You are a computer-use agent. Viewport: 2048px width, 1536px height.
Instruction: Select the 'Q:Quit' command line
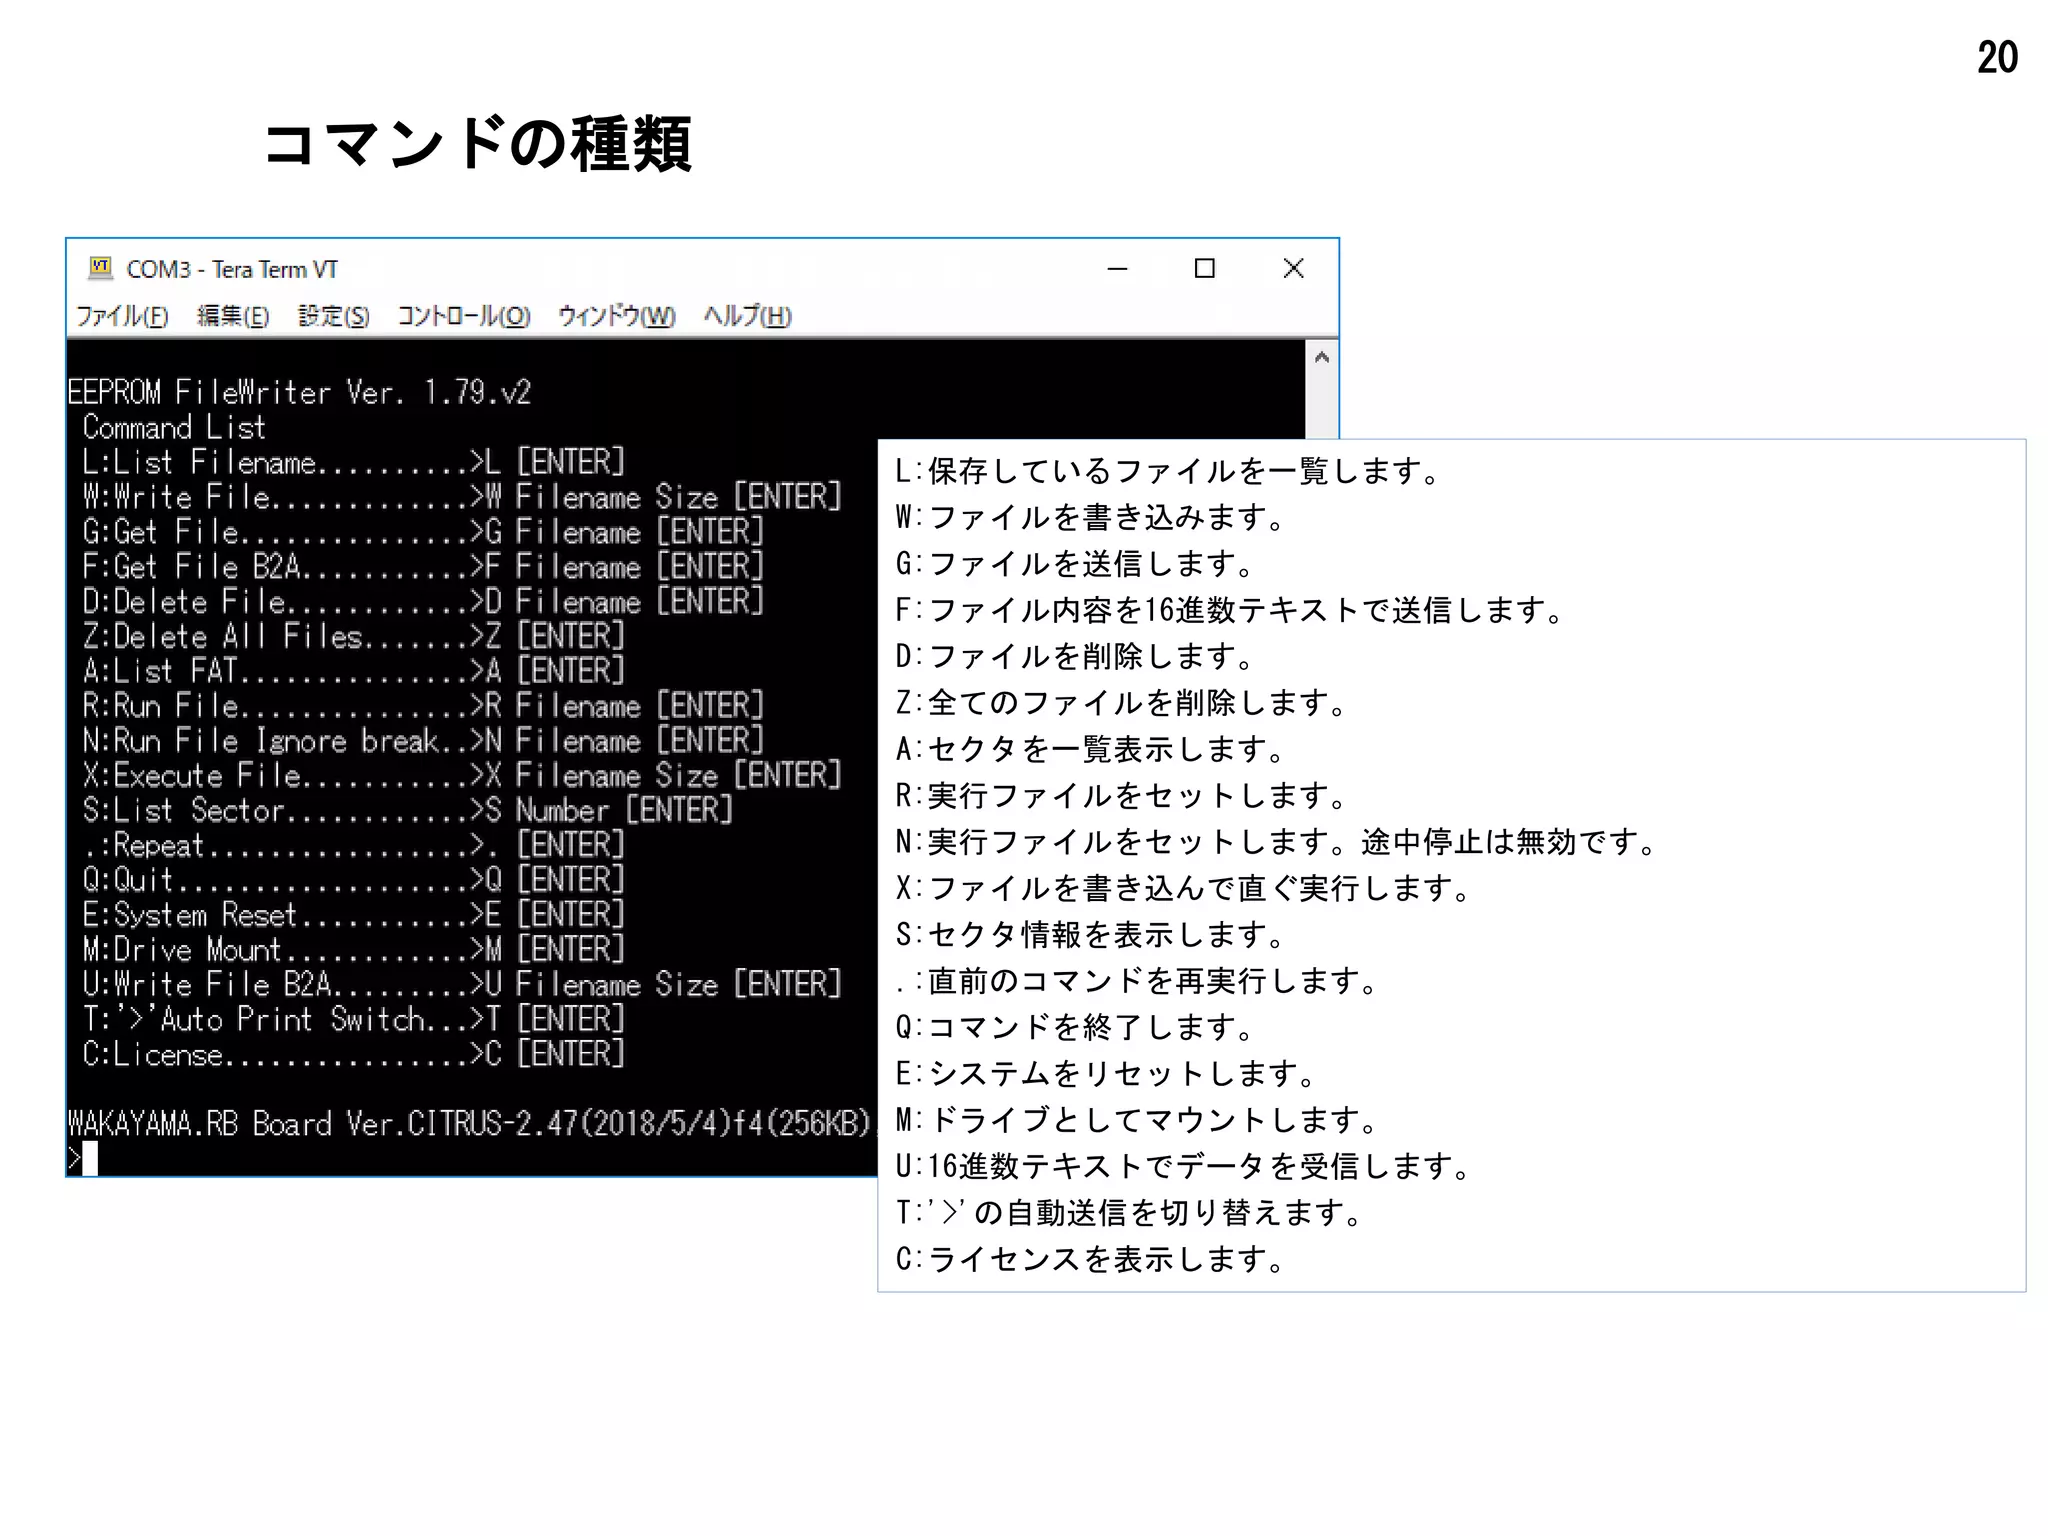[354, 880]
